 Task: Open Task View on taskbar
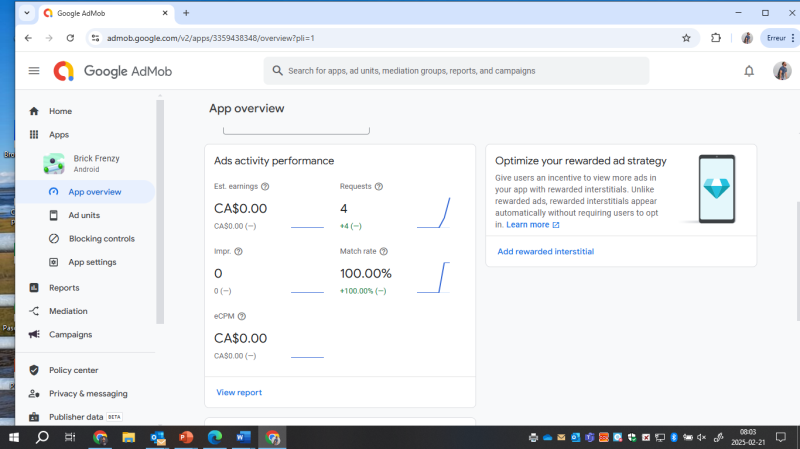tap(70, 437)
